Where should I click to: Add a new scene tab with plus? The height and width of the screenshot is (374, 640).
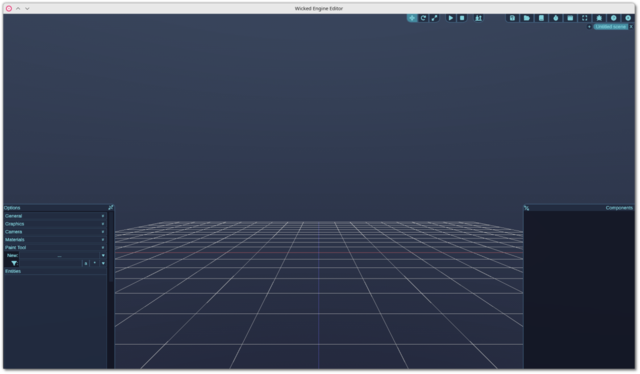coord(589,27)
